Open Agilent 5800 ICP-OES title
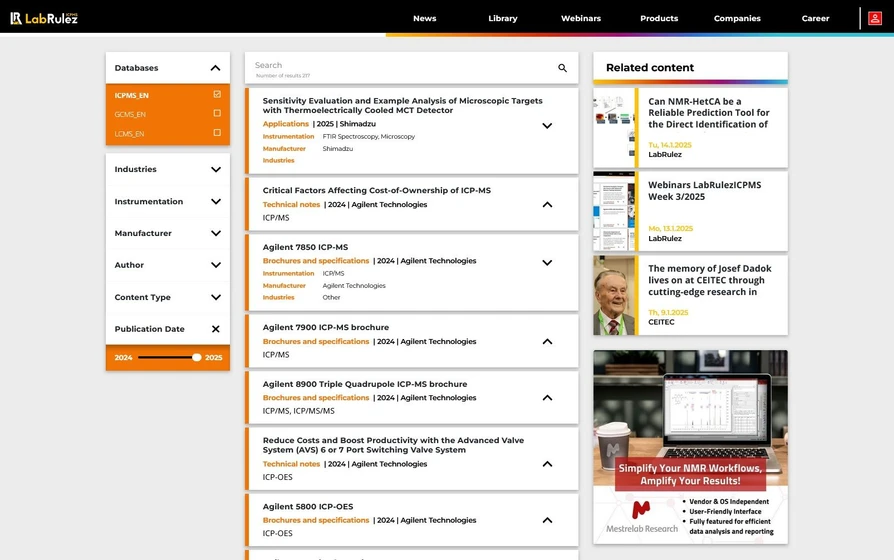This screenshot has height=560, width=894. coord(308,506)
